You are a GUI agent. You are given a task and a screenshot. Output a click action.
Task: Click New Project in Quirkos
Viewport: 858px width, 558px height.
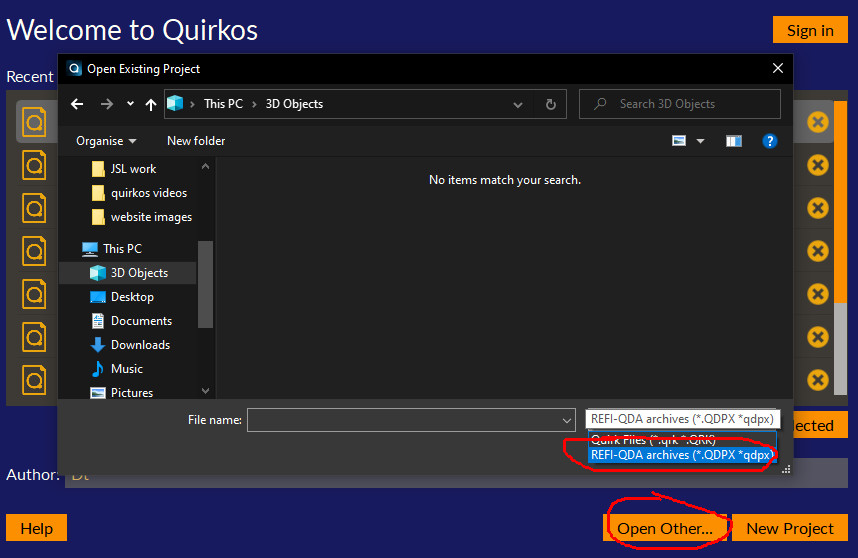pyautogui.click(x=790, y=528)
